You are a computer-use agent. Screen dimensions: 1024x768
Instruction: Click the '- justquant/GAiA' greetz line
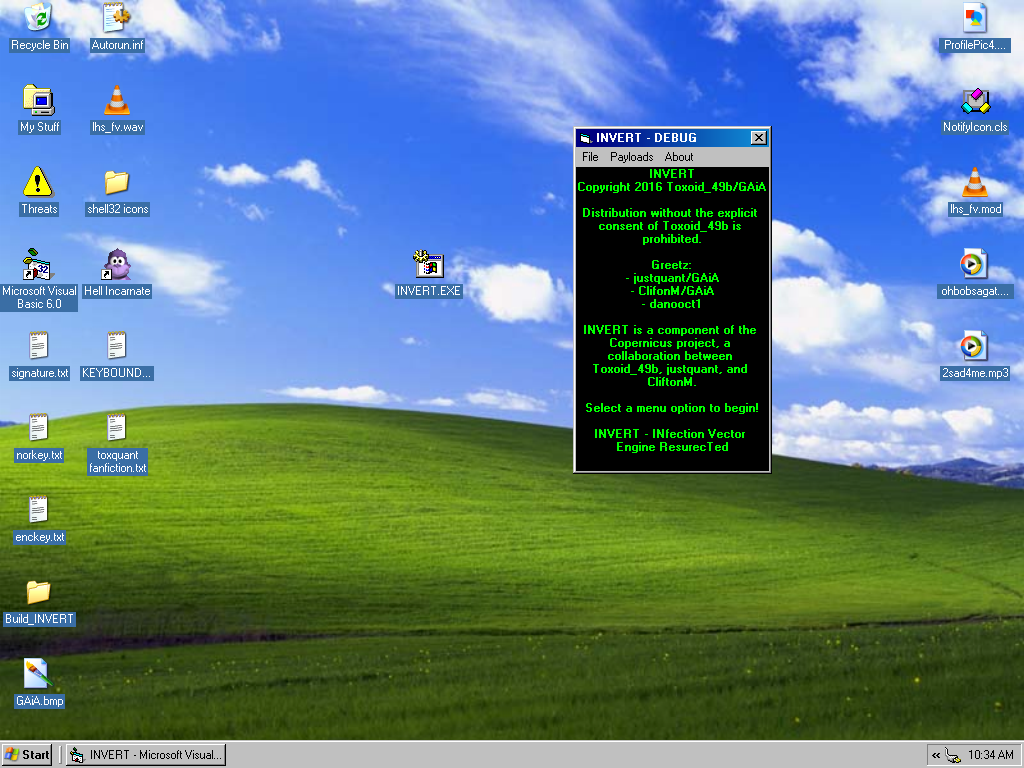pos(672,278)
